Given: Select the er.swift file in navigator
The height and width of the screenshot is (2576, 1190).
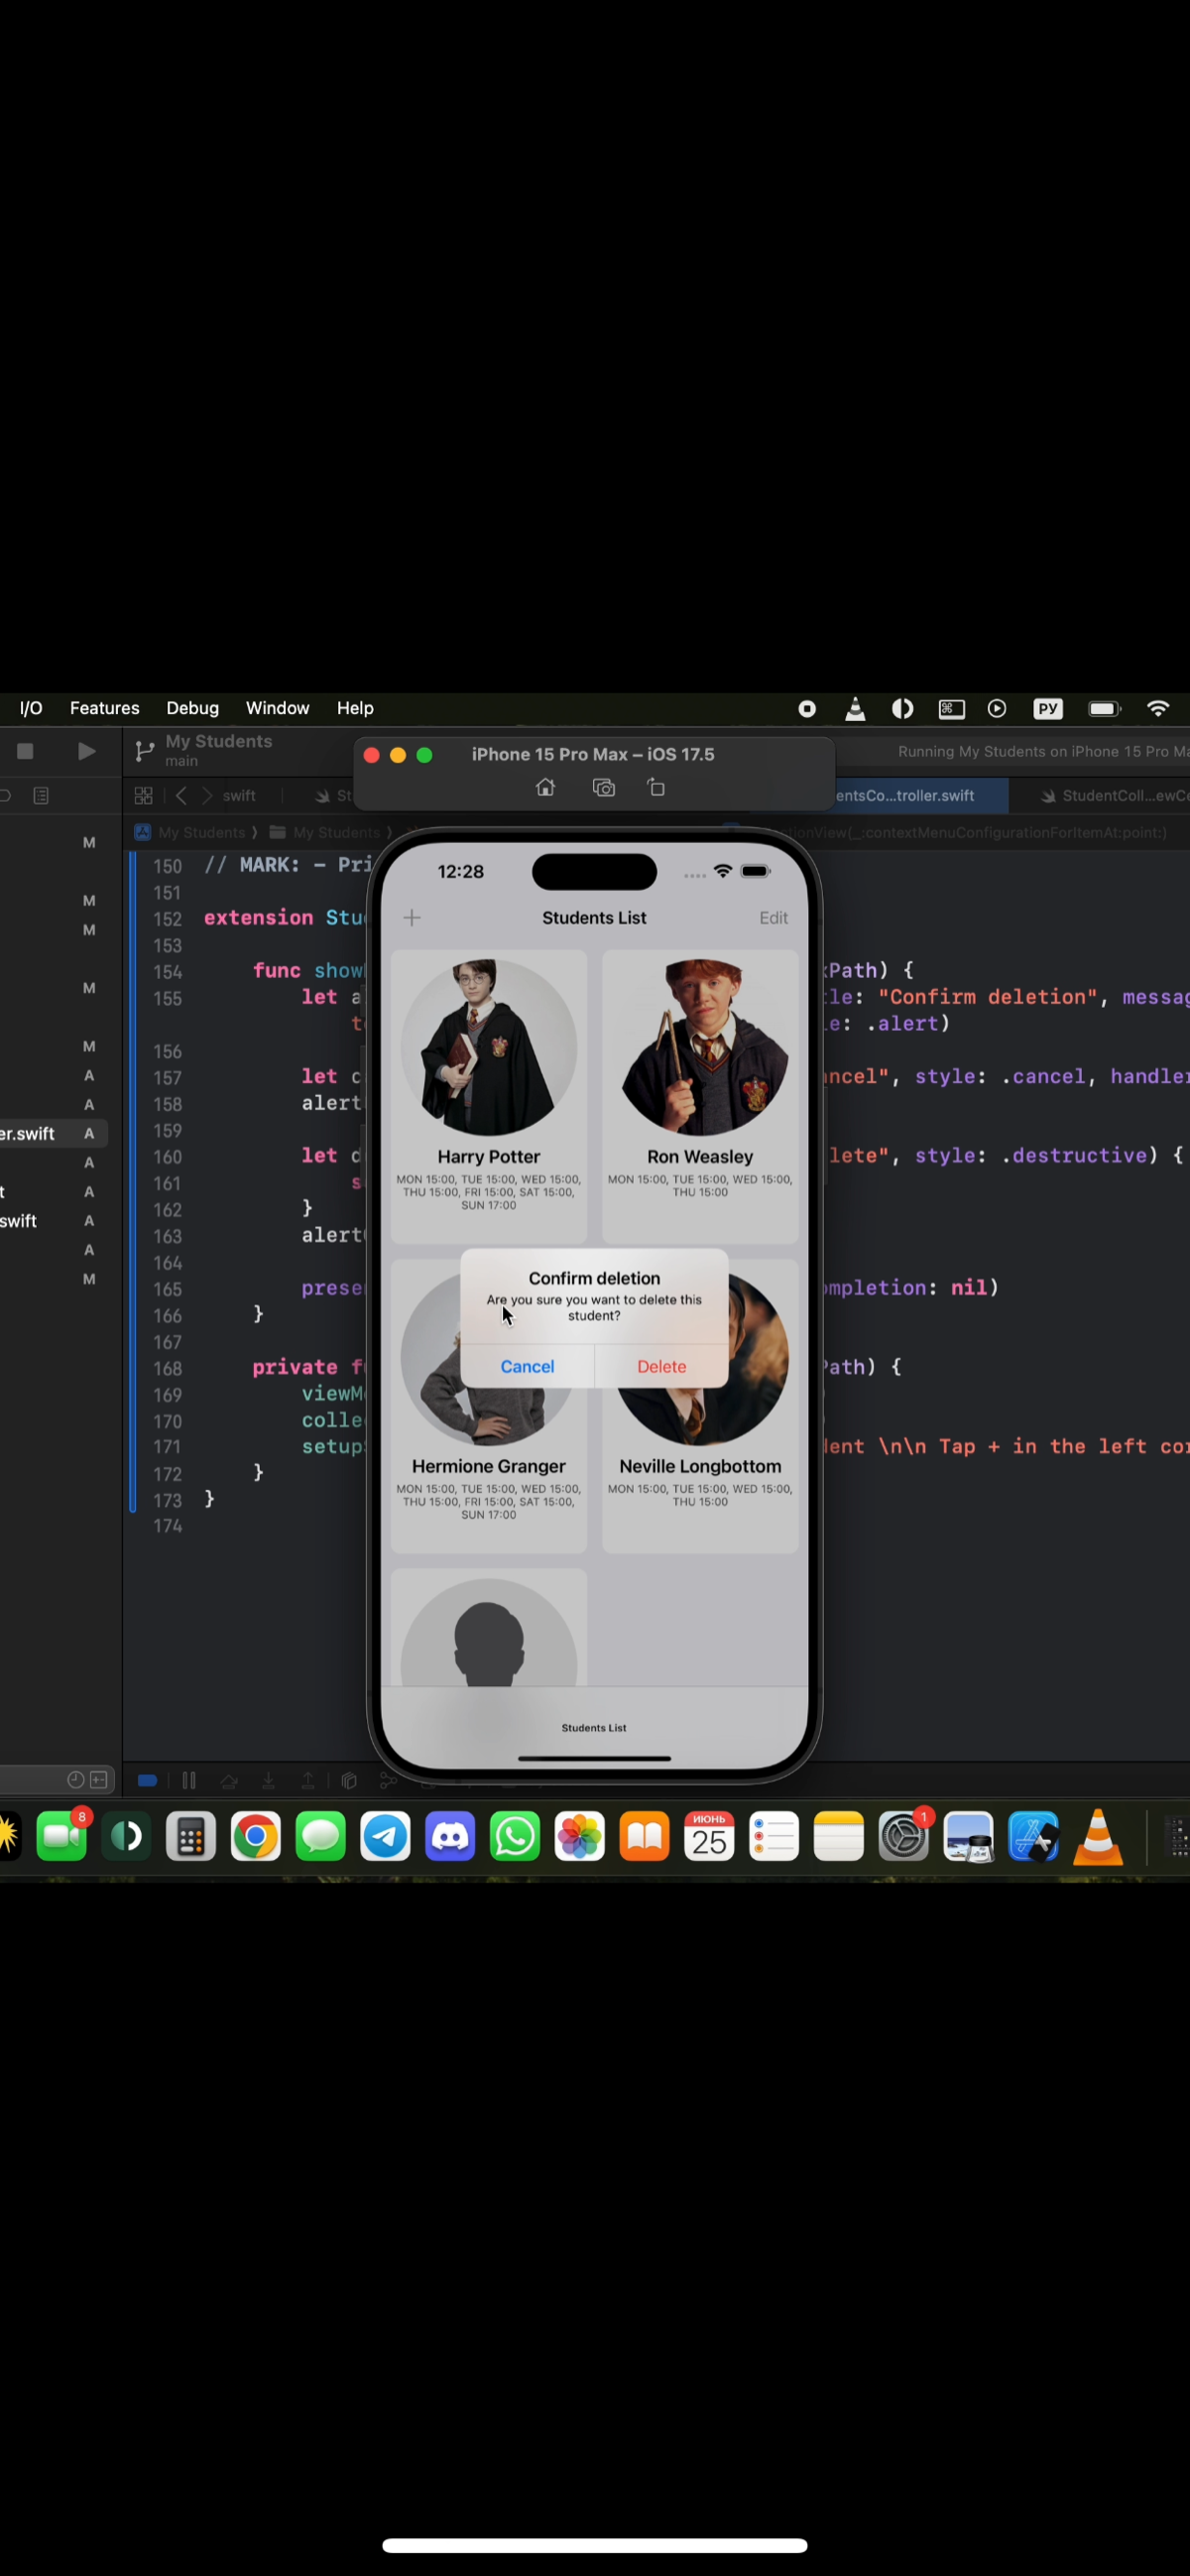Looking at the screenshot, I should coord(52,1133).
